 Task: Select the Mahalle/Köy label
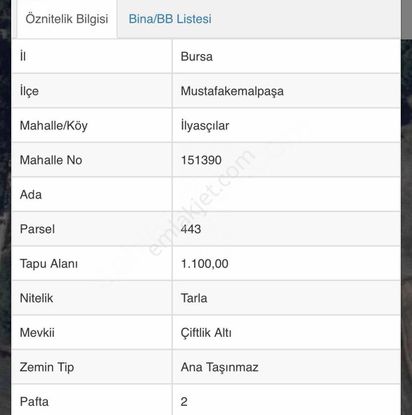pos(54,126)
